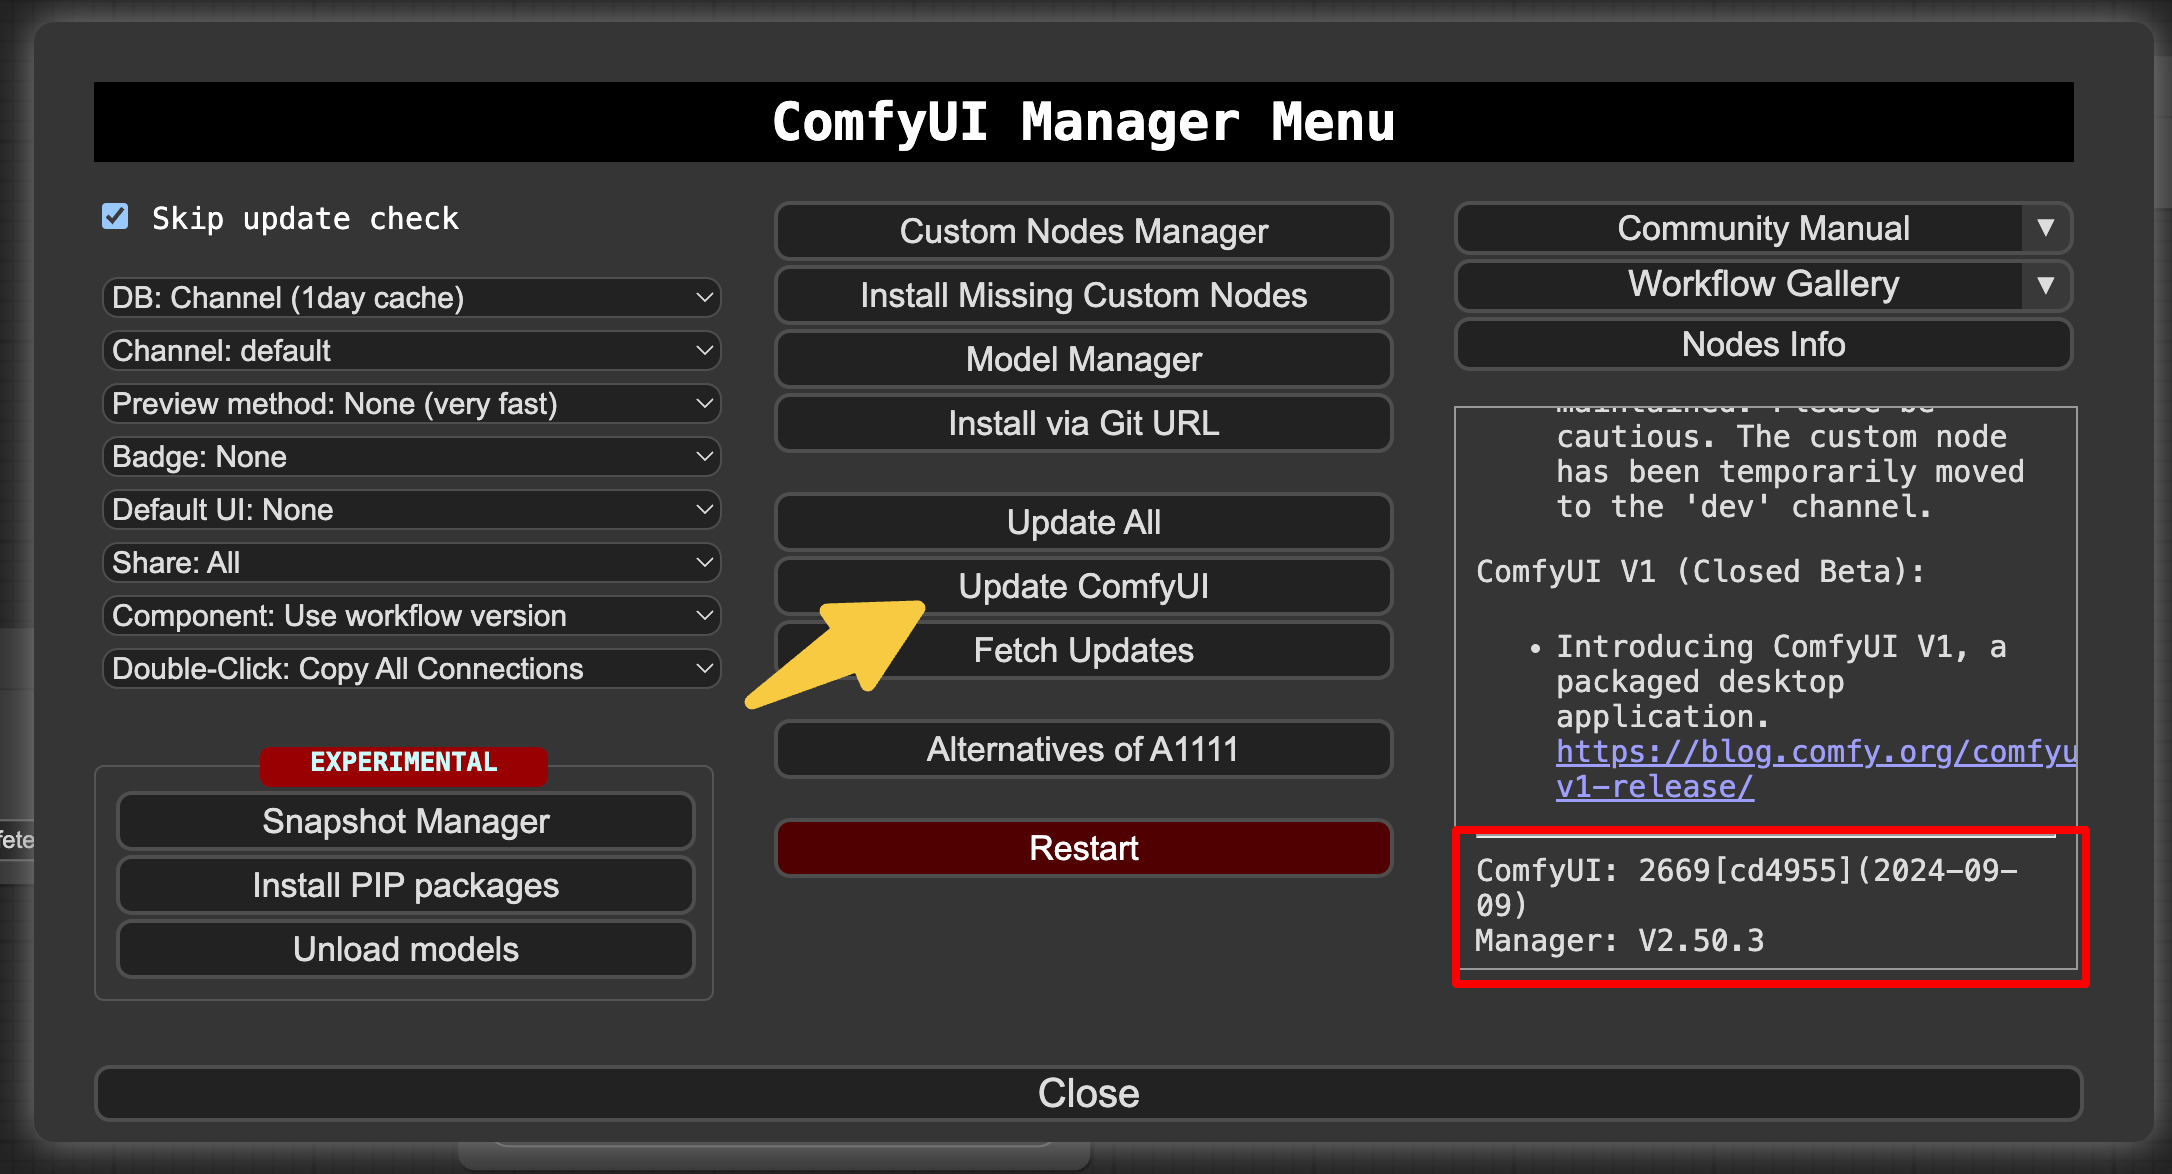Screen dimensions: 2172x1174
Task: Open the Model Manager
Action: pyautogui.click(x=1083, y=359)
